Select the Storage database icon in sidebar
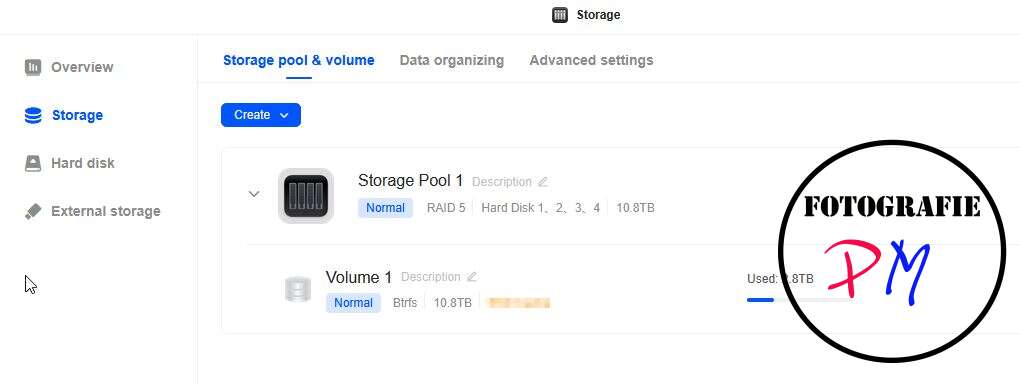Screen dimensions: 1020x384 pyautogui.click(x=33, y=115)
